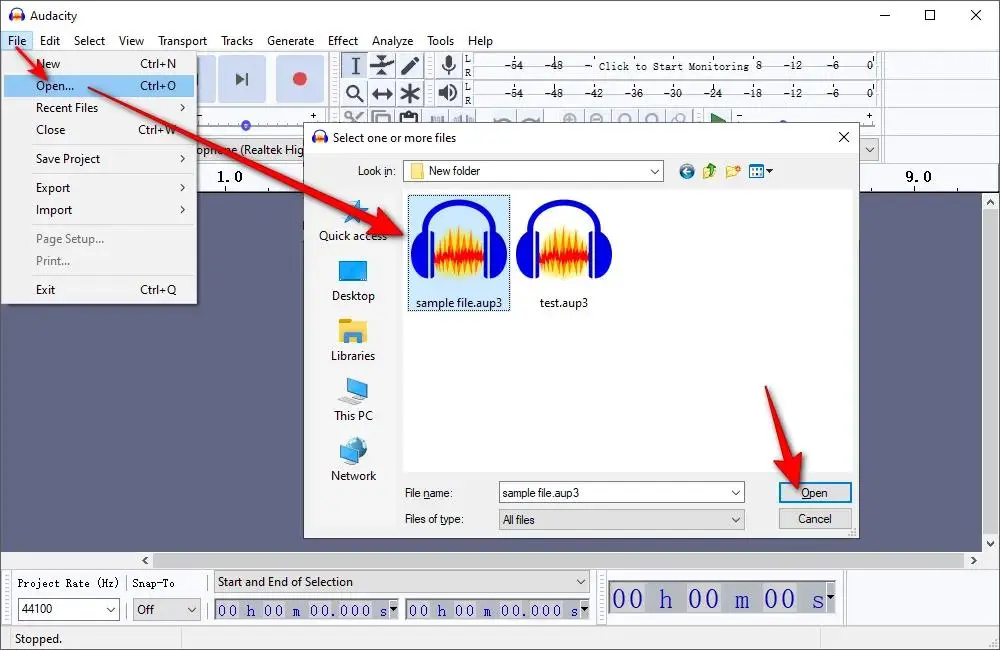Open This PC in the places sidebar
The width and height of the screenshot is (1000, 650).
(353, 400)
